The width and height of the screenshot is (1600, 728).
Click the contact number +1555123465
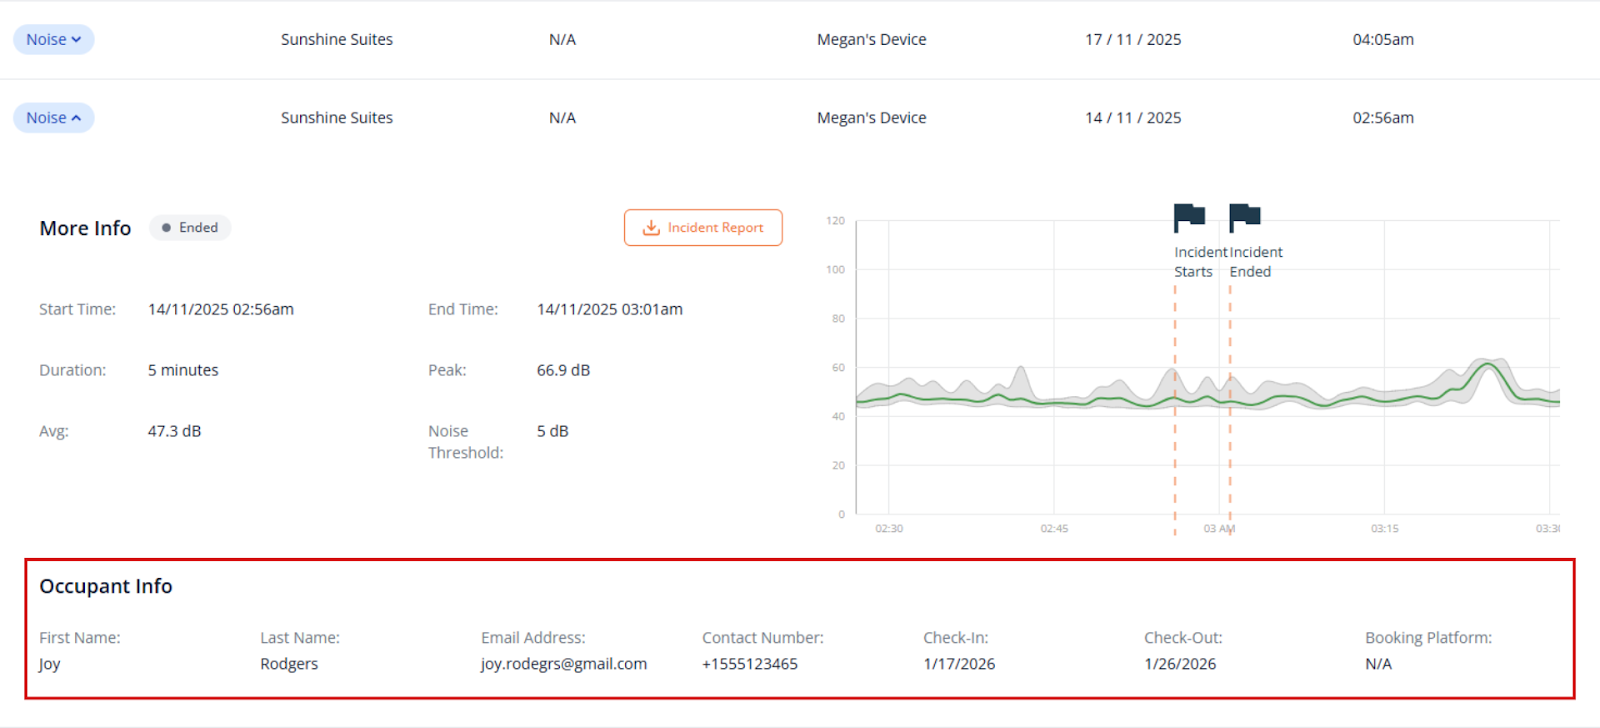(x=749, y=664)
